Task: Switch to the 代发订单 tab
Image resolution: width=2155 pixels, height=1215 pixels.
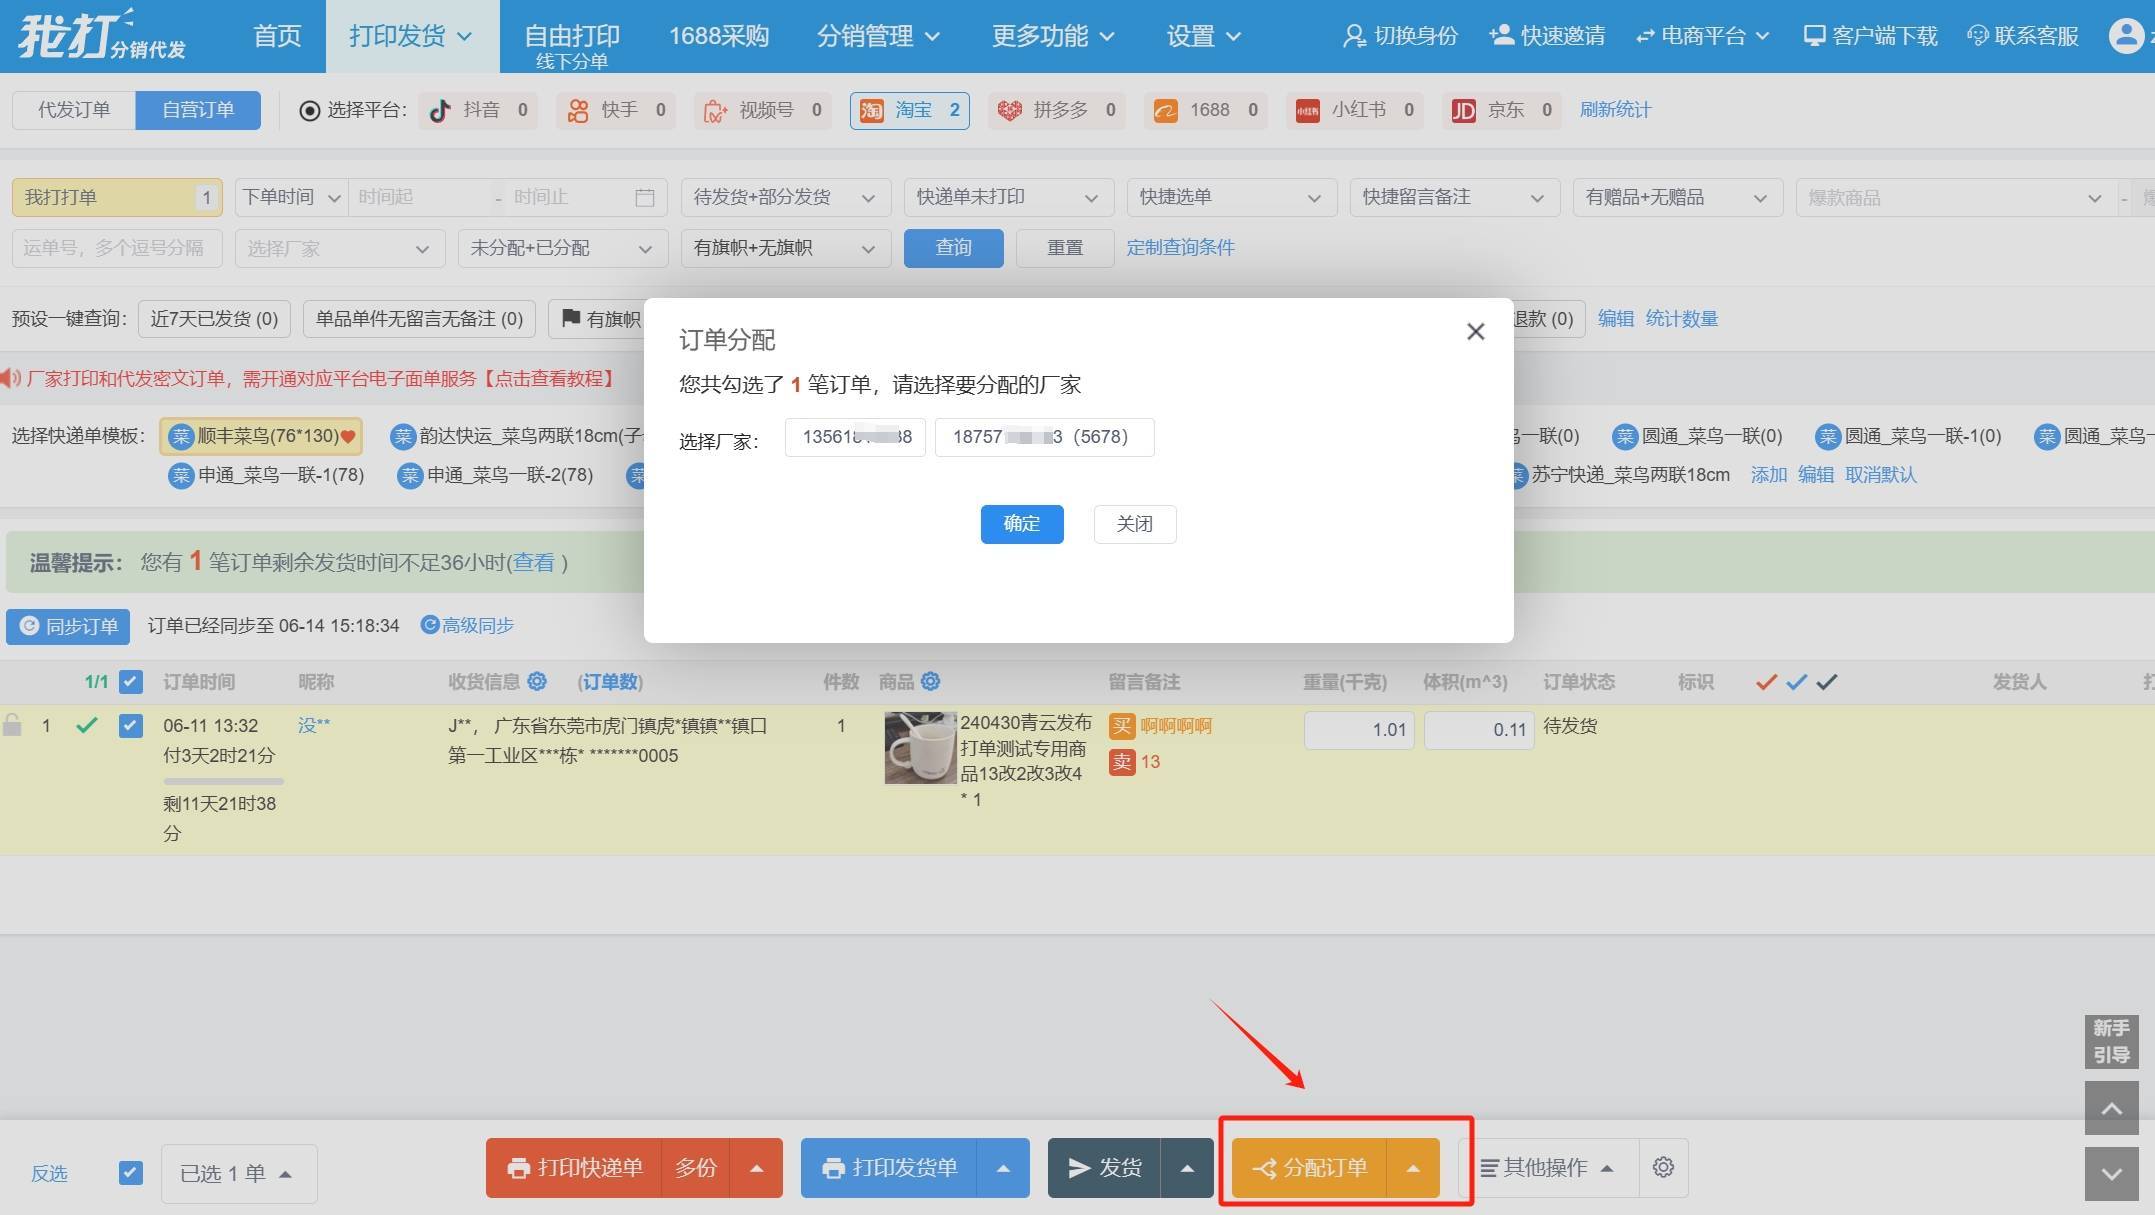Action: pyautogui.click(x=74, y=110)
